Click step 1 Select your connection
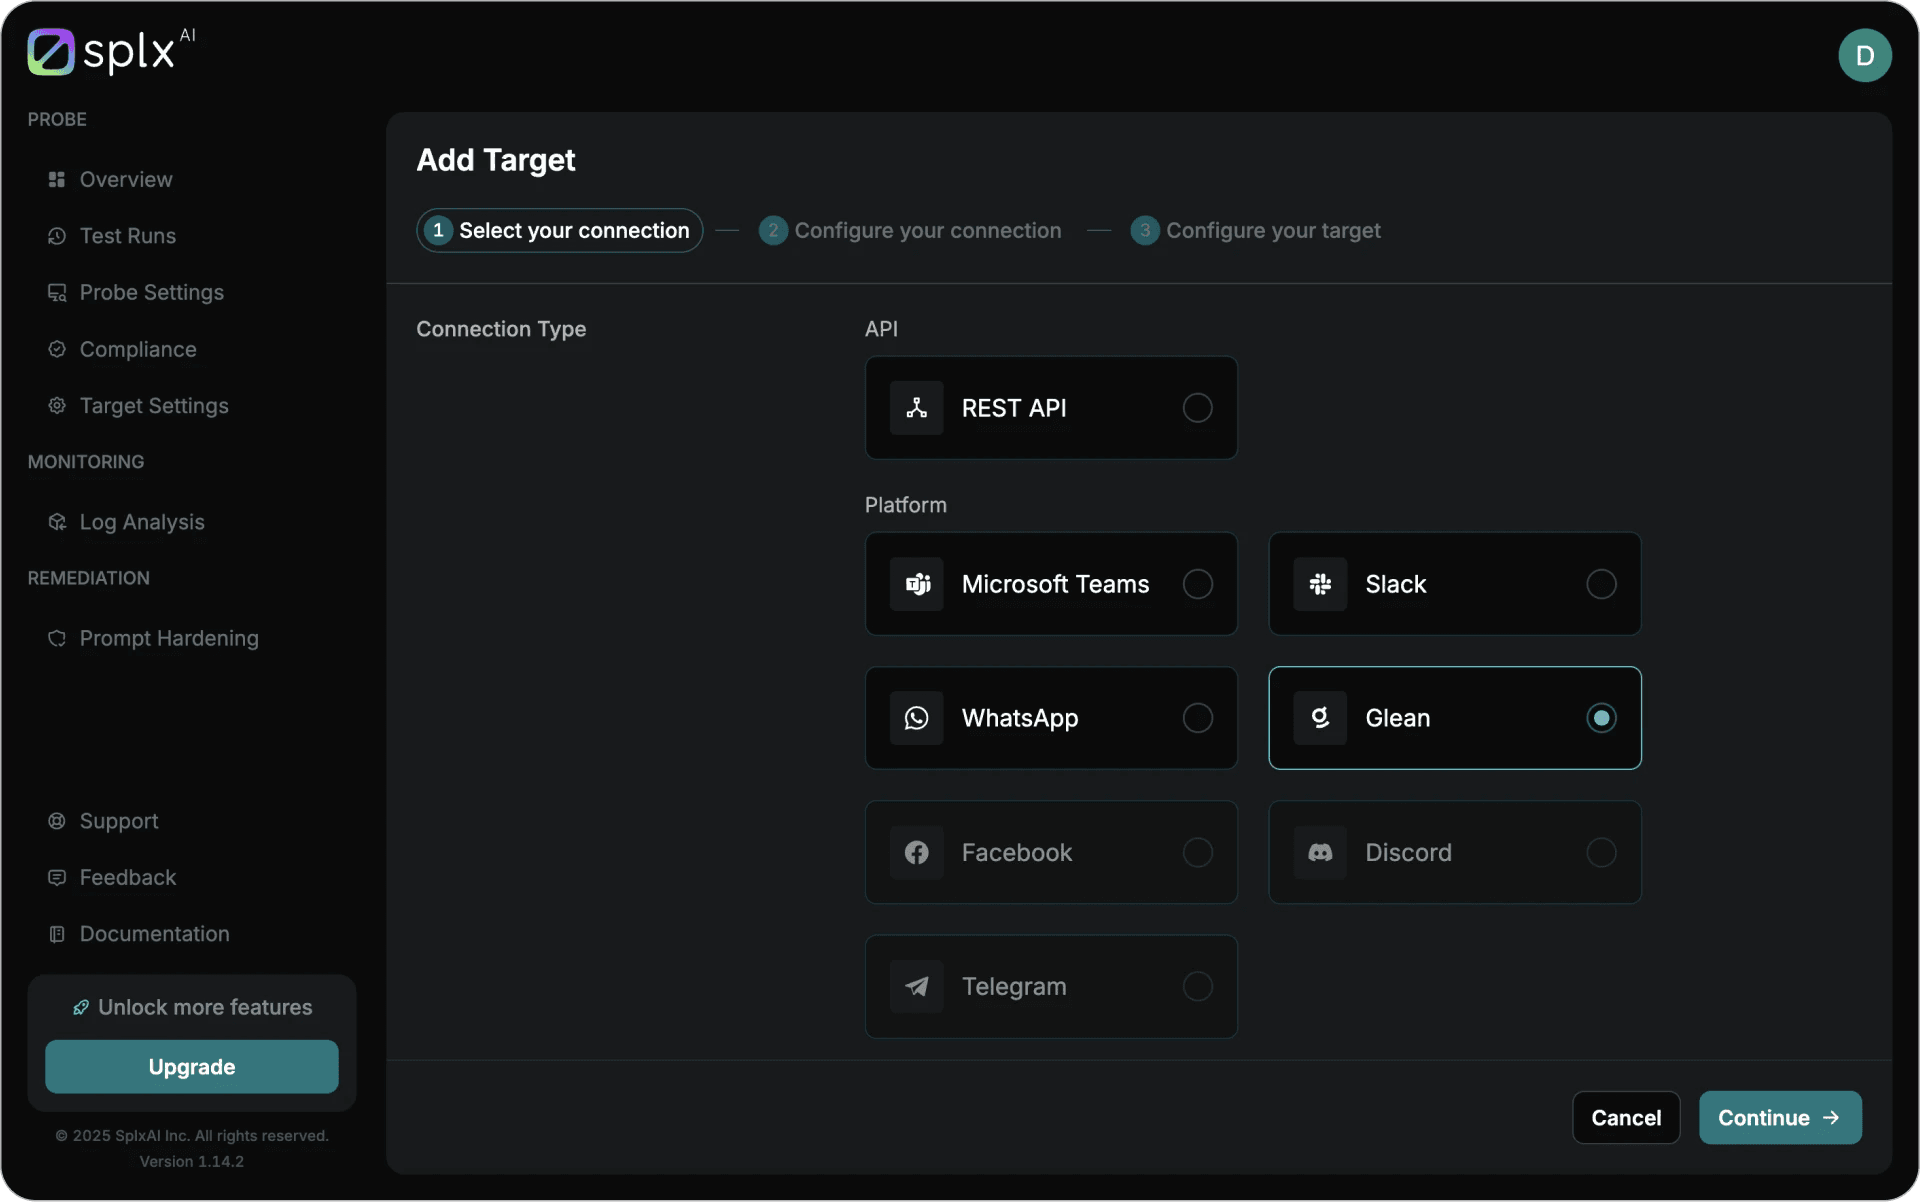The image size is (1920, 1202). (x=559, y=231)
